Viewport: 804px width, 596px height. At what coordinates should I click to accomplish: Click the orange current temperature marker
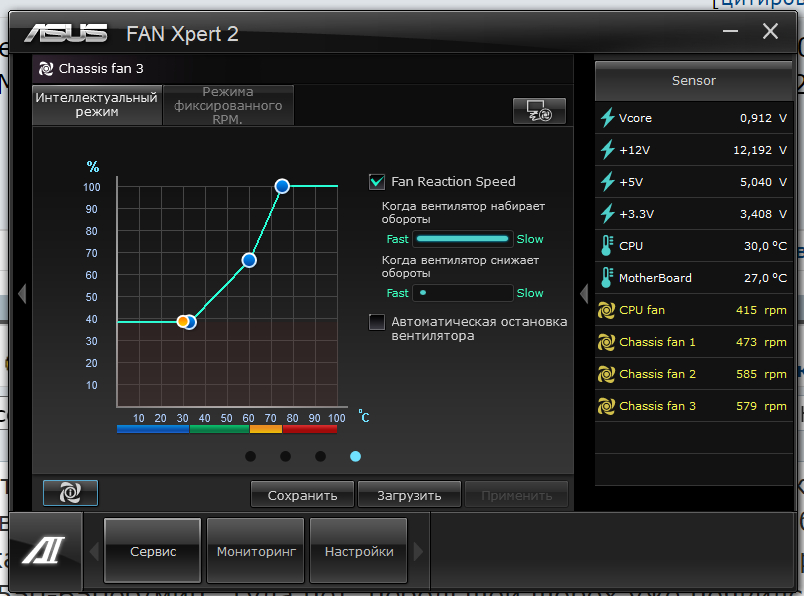click(x=183, y=322)
